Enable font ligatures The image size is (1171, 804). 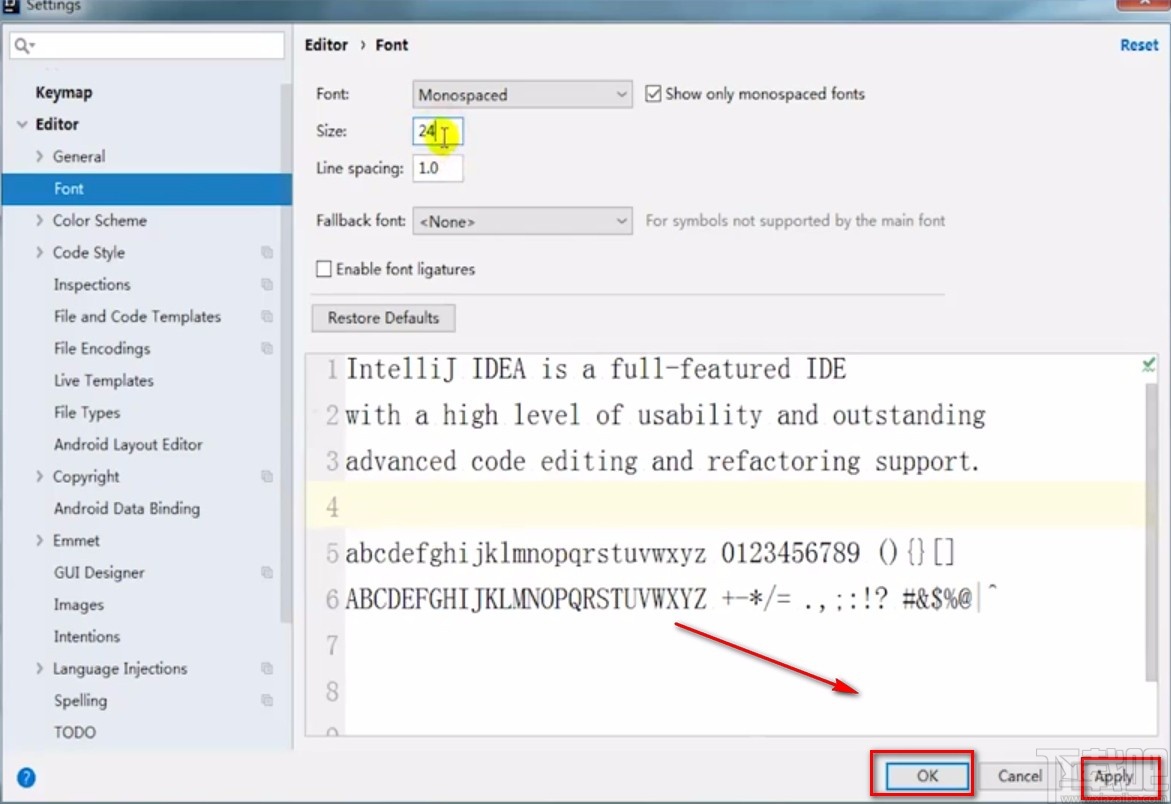click(x=324, y=269)
